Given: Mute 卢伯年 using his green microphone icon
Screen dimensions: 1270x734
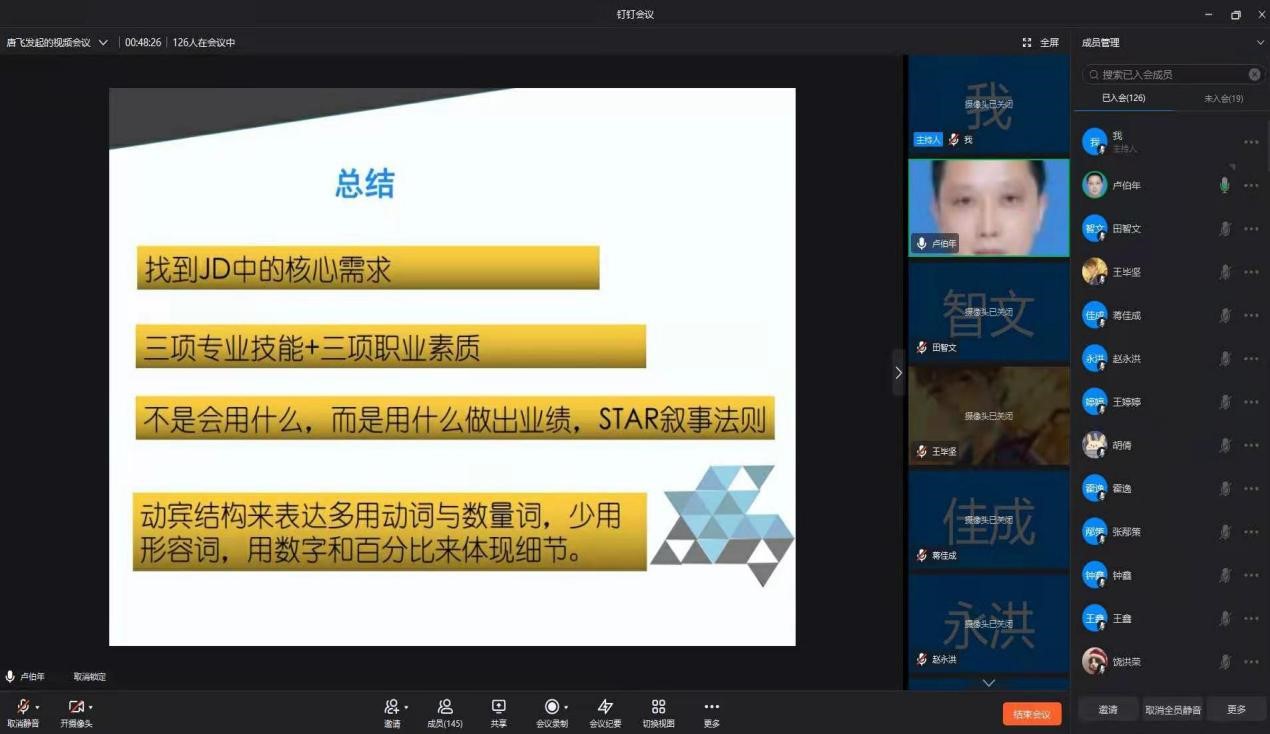Looking at the screenshot, I should [1224, 185].
